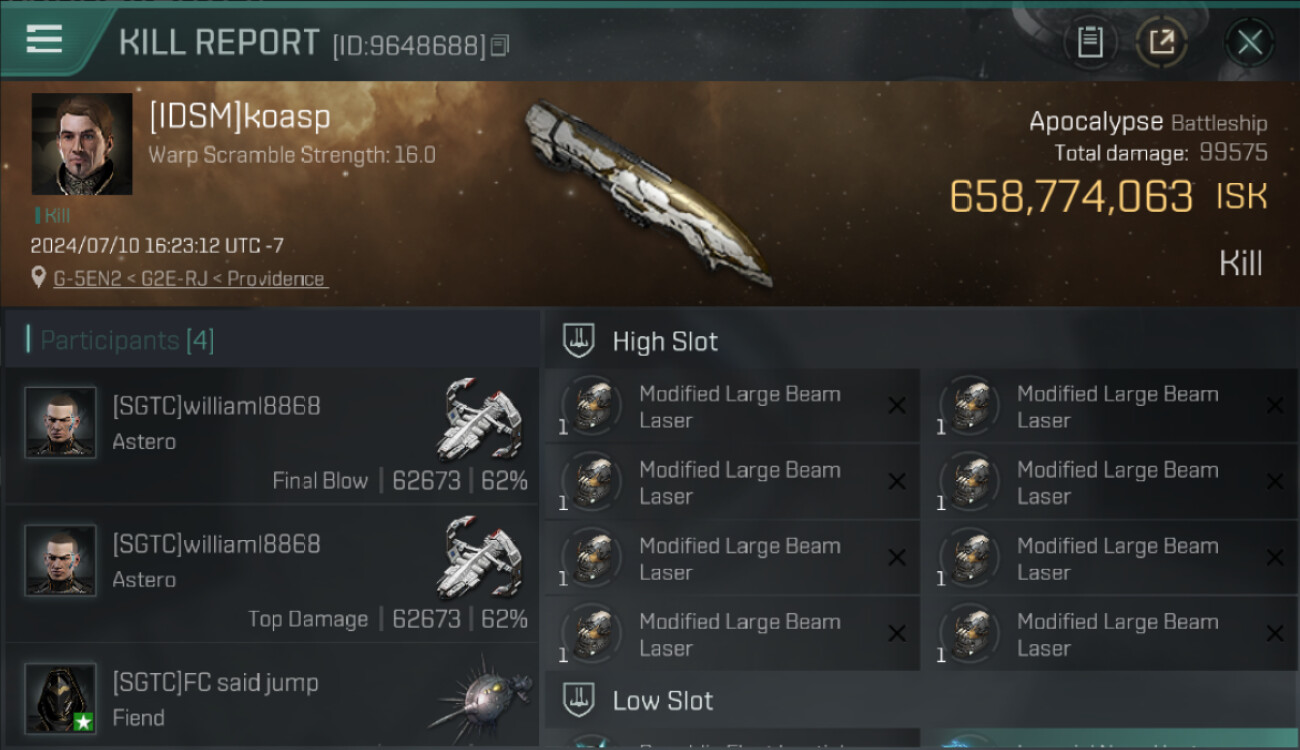Open the hamburger main menu

[x=44, y=40]
